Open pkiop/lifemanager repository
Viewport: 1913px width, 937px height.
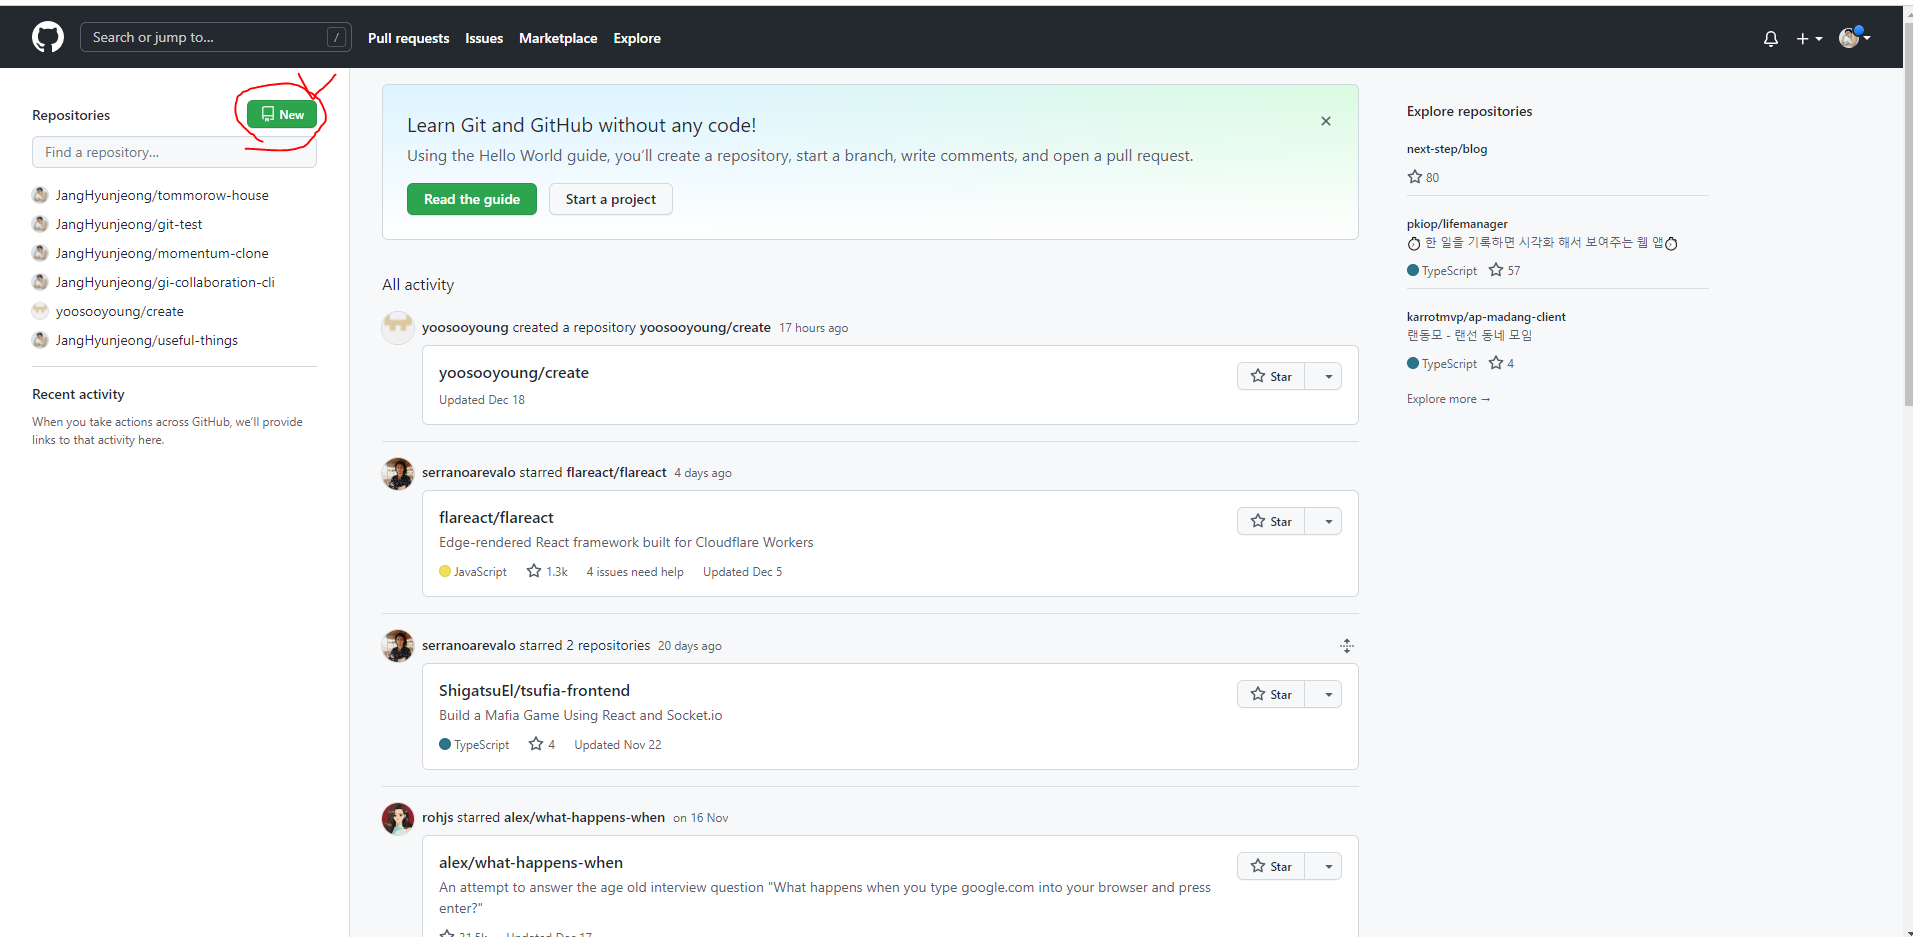(1457, 224)
